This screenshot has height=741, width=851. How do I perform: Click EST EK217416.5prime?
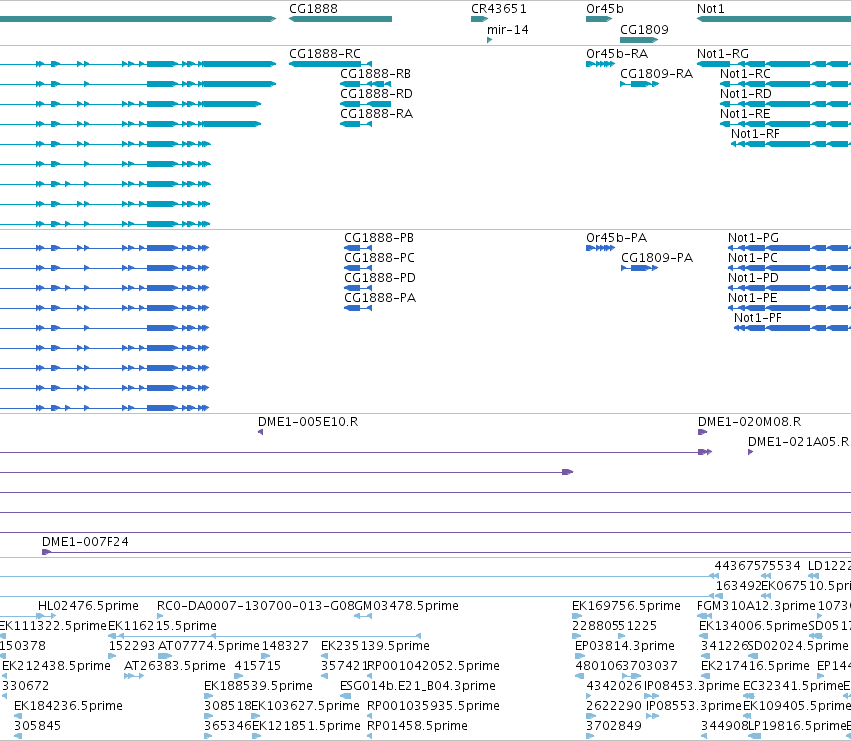point(705,676)
